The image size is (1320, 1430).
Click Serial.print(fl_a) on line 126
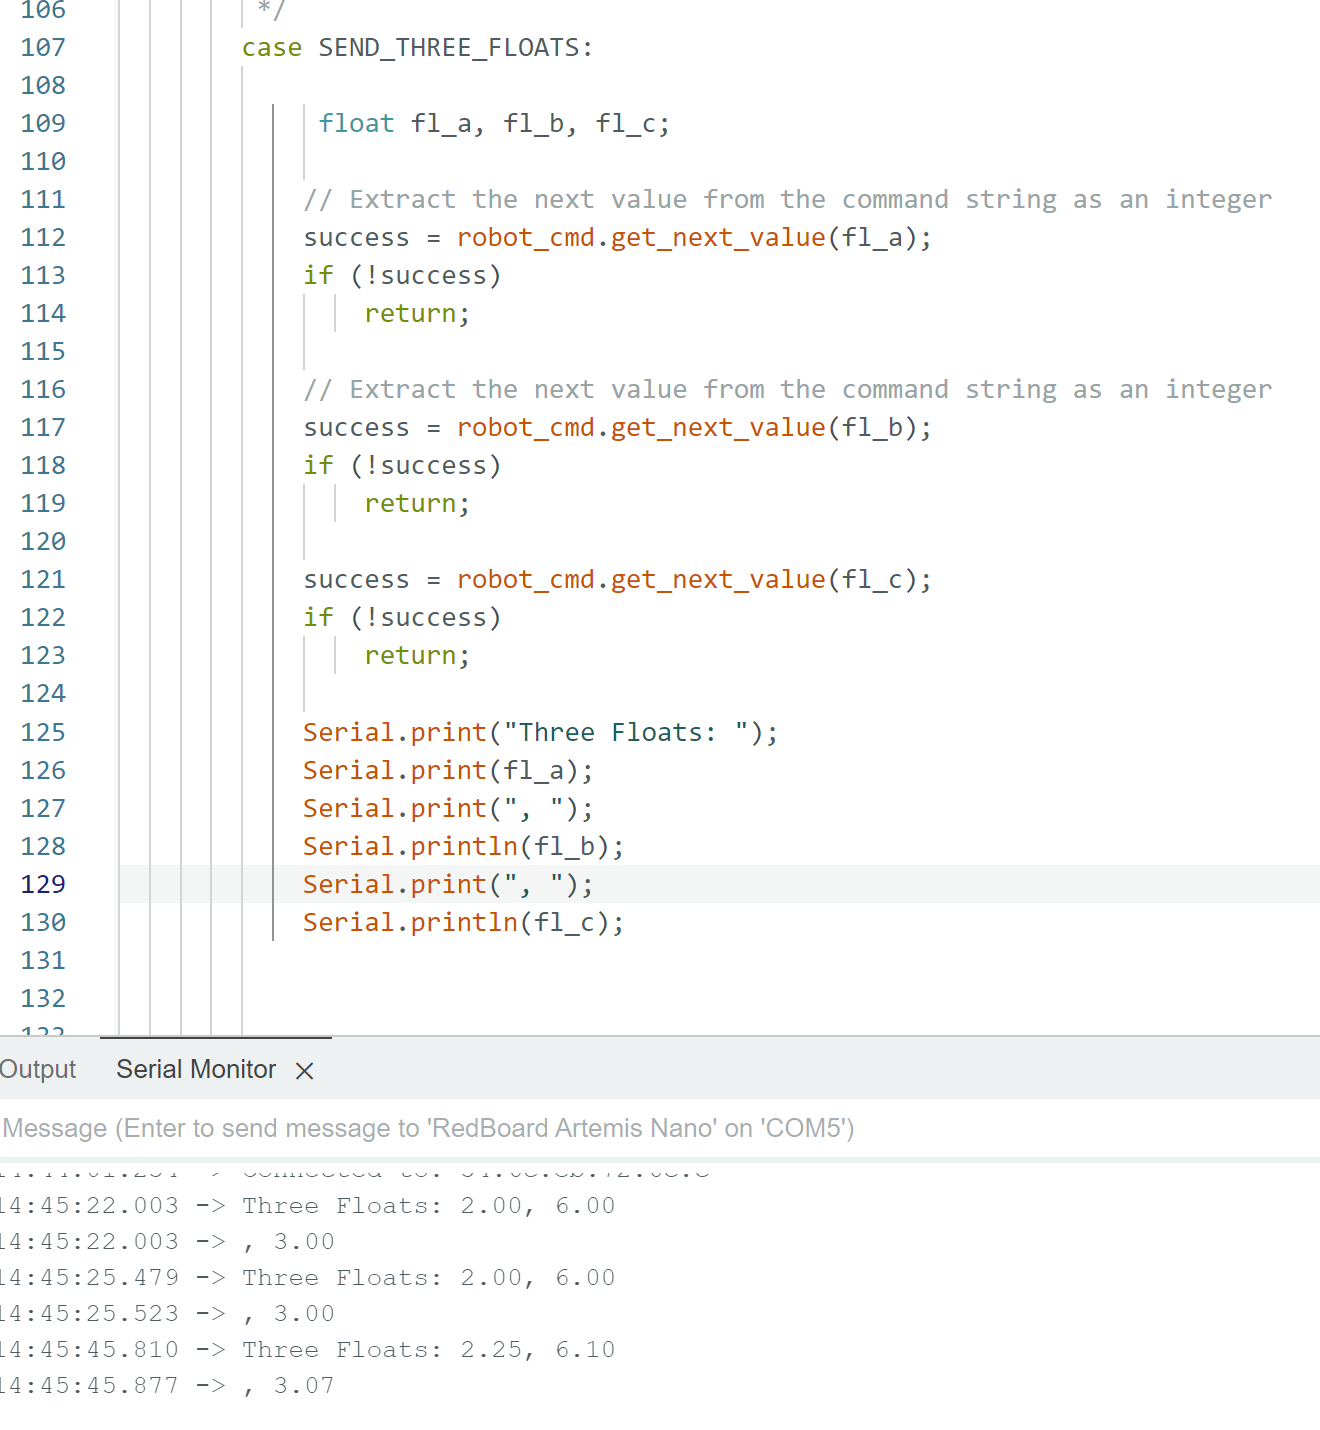click(x=449, y=770)
